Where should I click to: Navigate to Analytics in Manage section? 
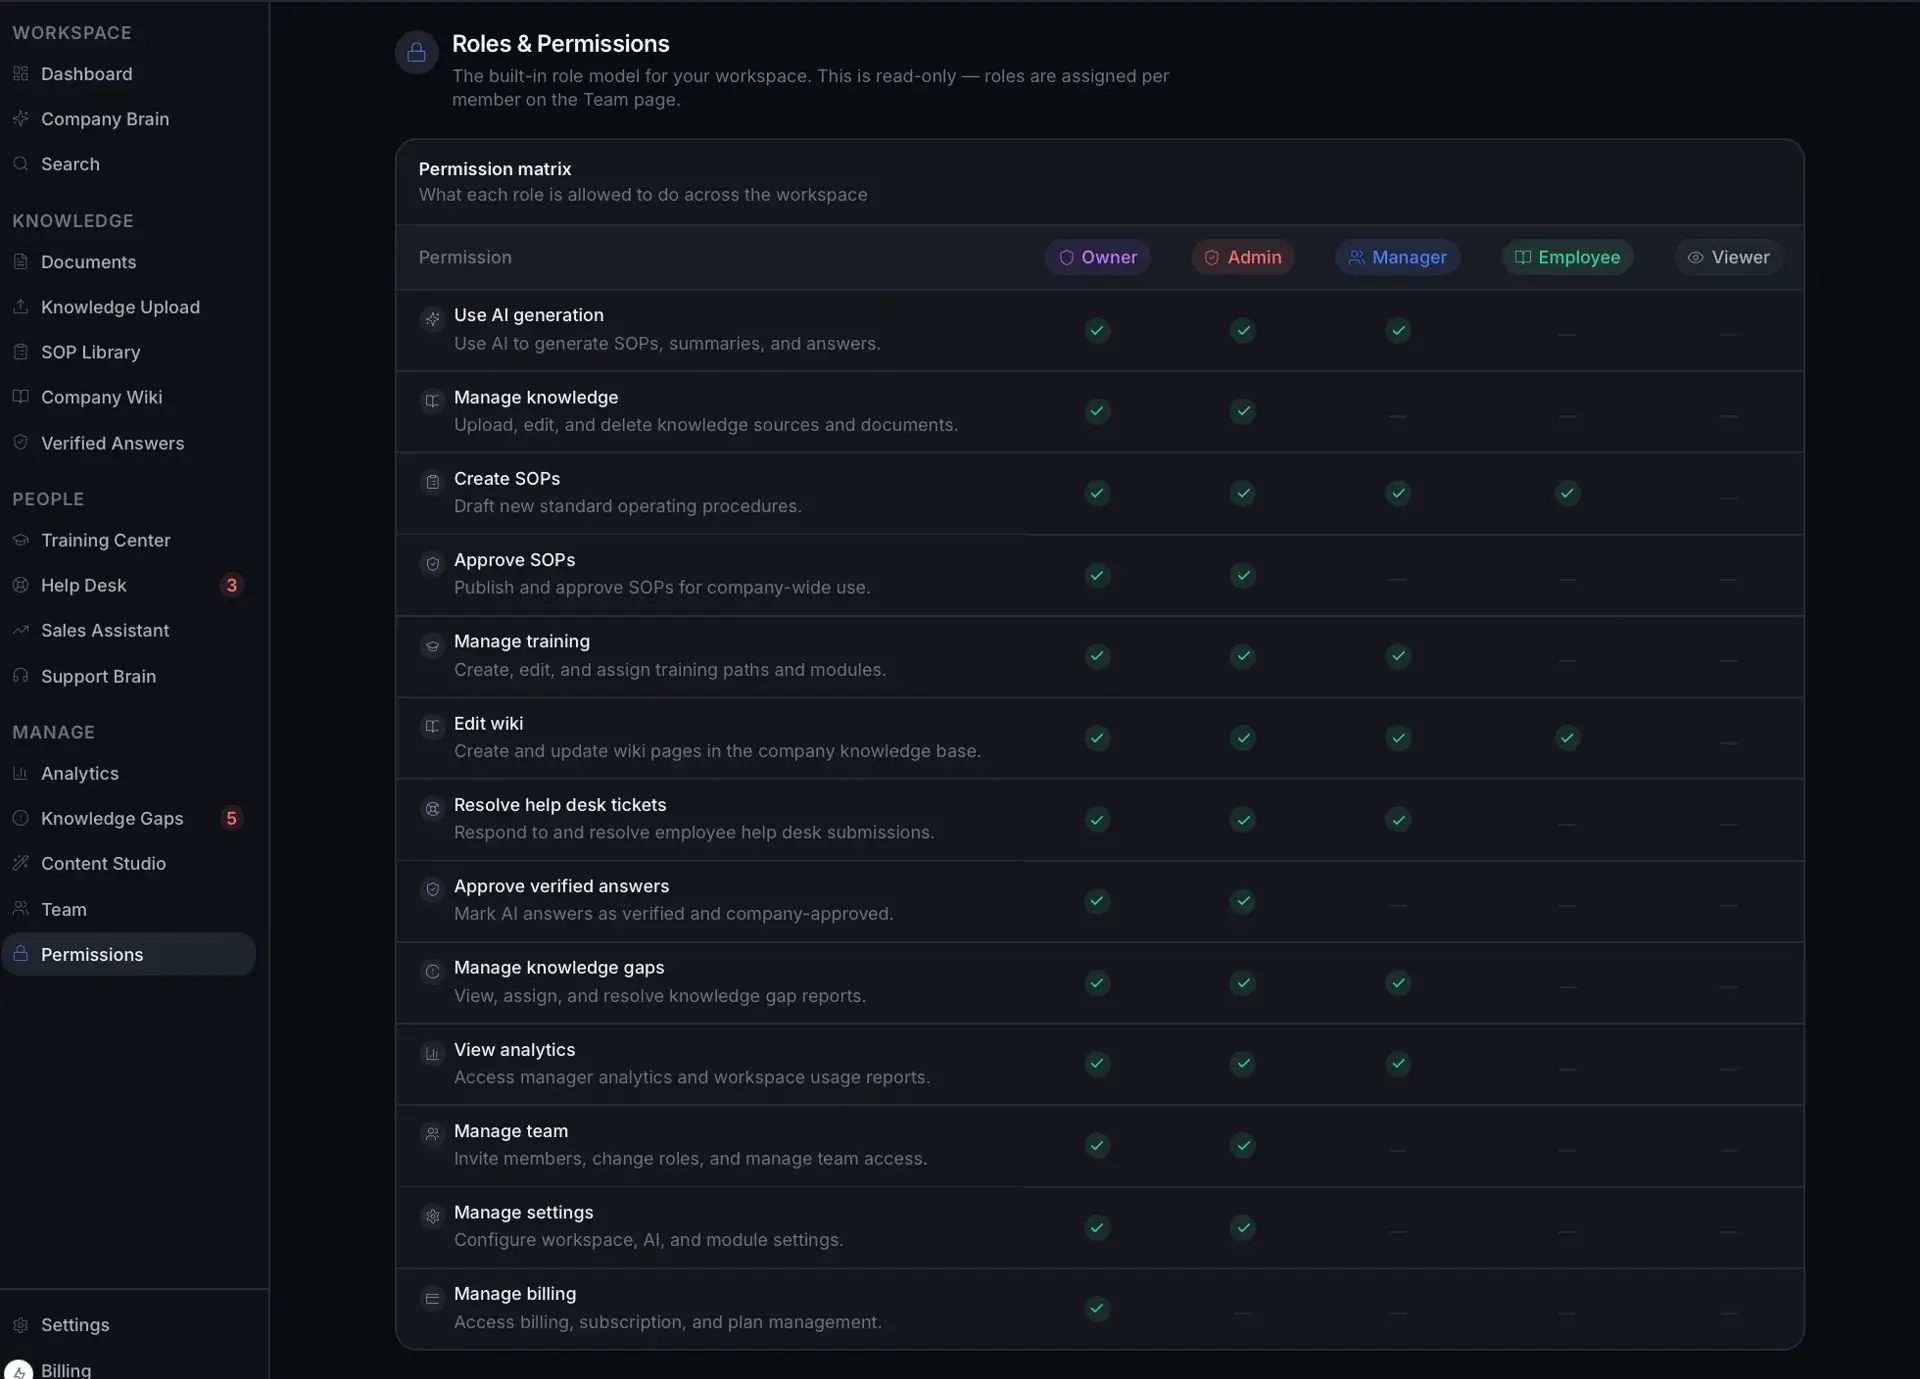(x=128, y=773)
